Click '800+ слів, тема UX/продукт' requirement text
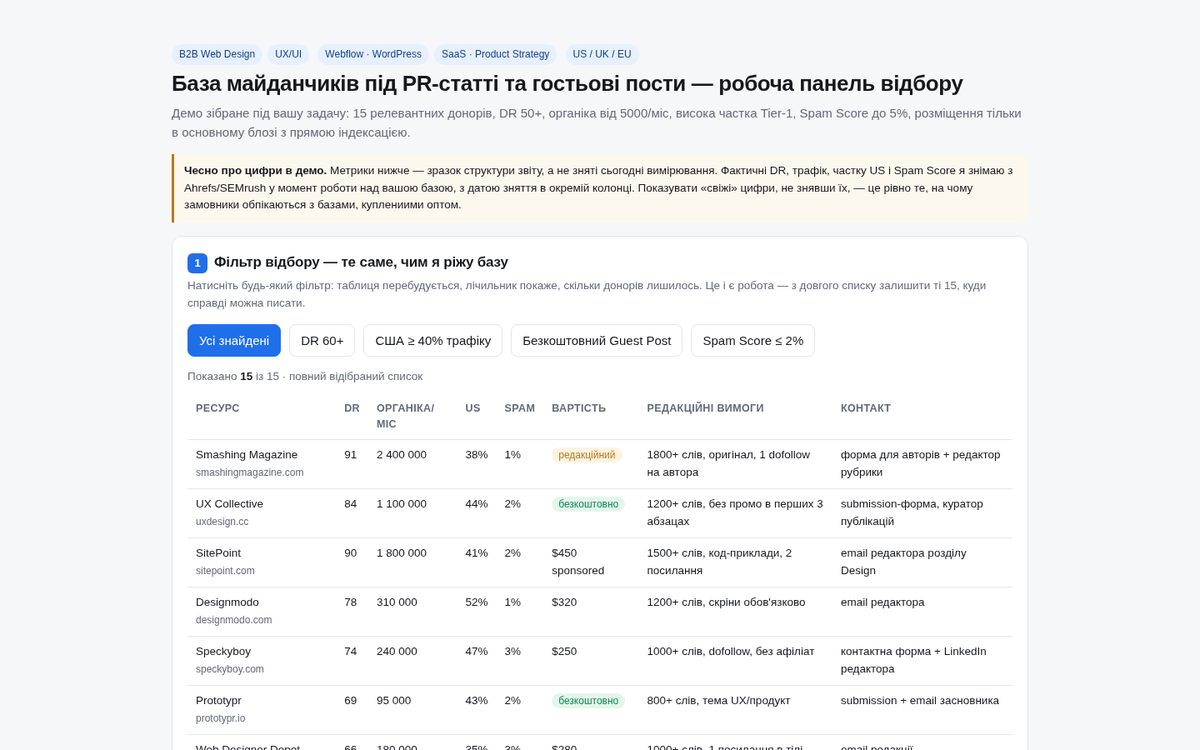Viewport: 1200px width, 750px height. 721,700
